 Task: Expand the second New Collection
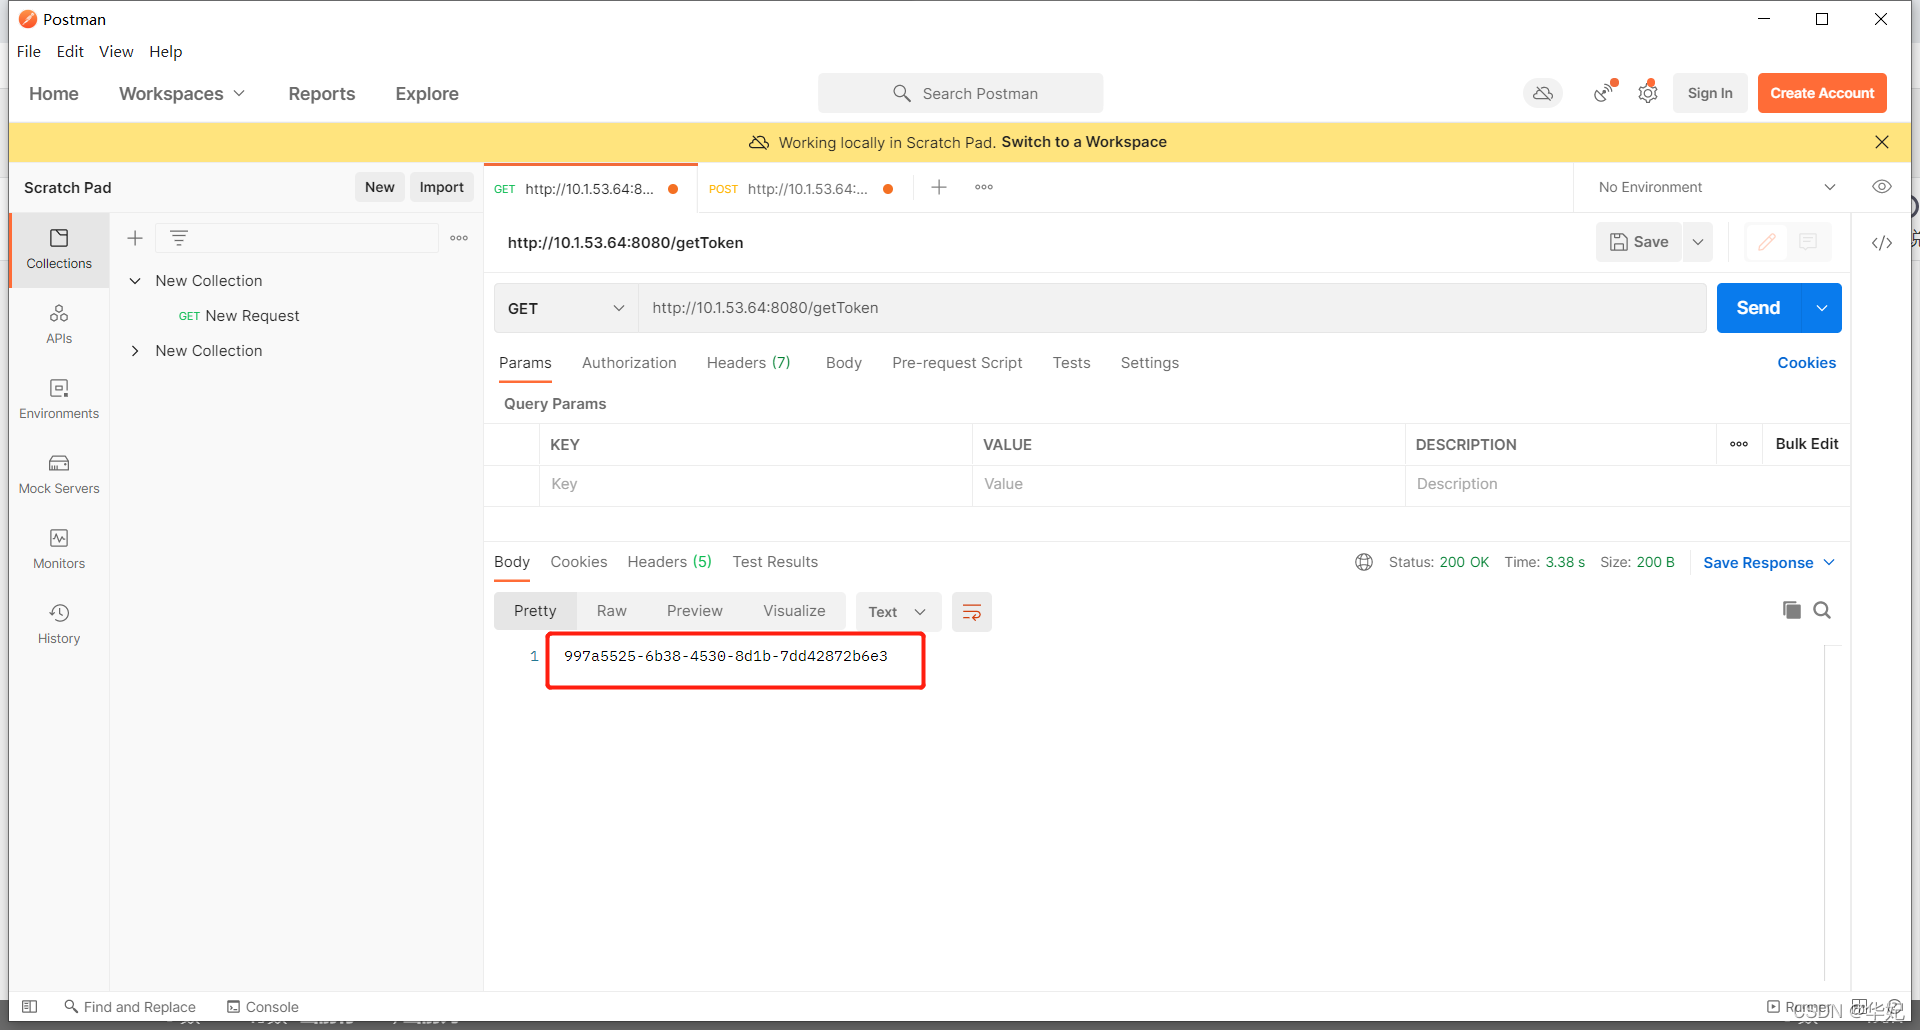tap(135, 351)
